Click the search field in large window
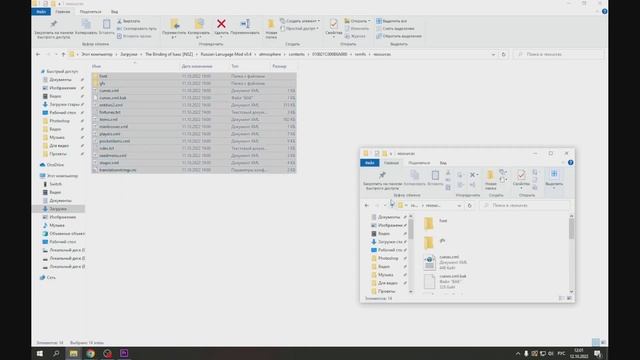640x360 pixels. [558, 54]
